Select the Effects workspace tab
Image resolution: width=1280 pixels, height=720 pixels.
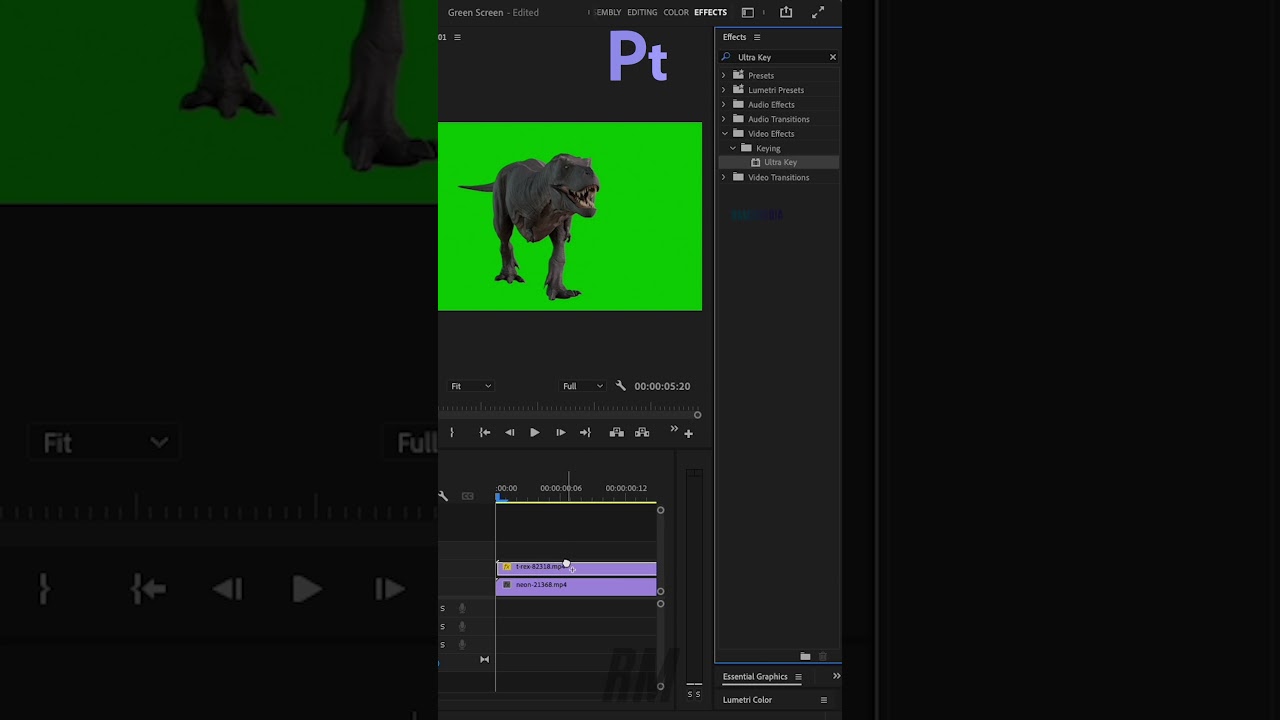[710, 12]
